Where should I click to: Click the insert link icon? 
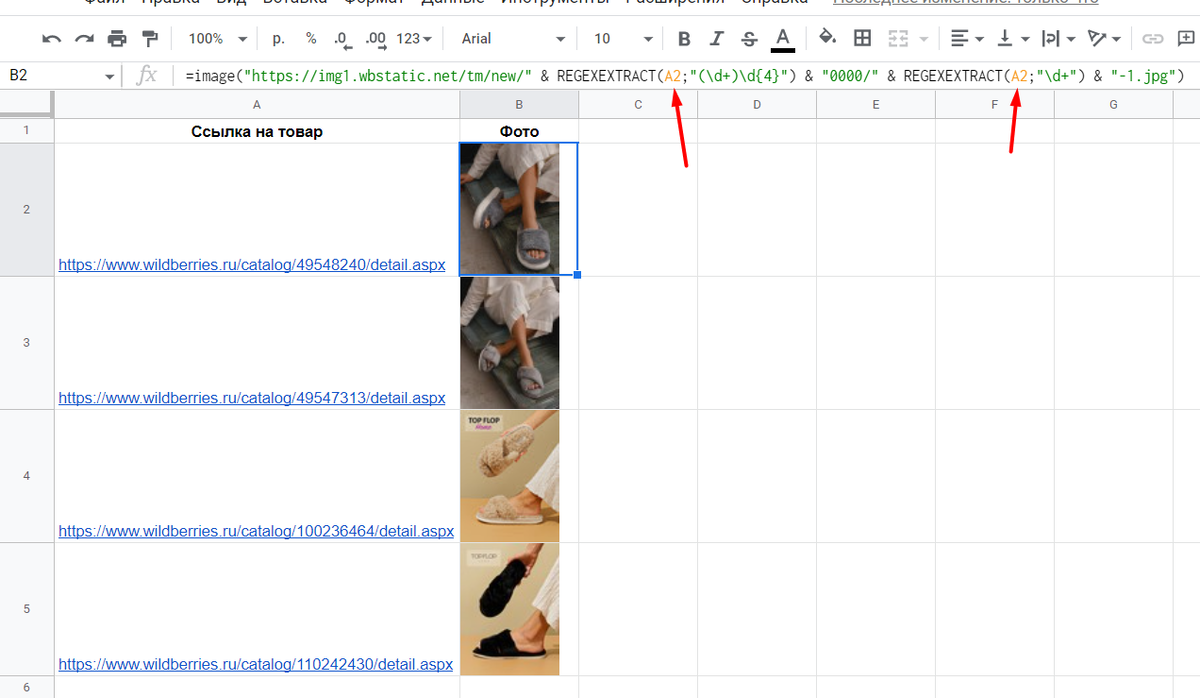pos(1153,39)
